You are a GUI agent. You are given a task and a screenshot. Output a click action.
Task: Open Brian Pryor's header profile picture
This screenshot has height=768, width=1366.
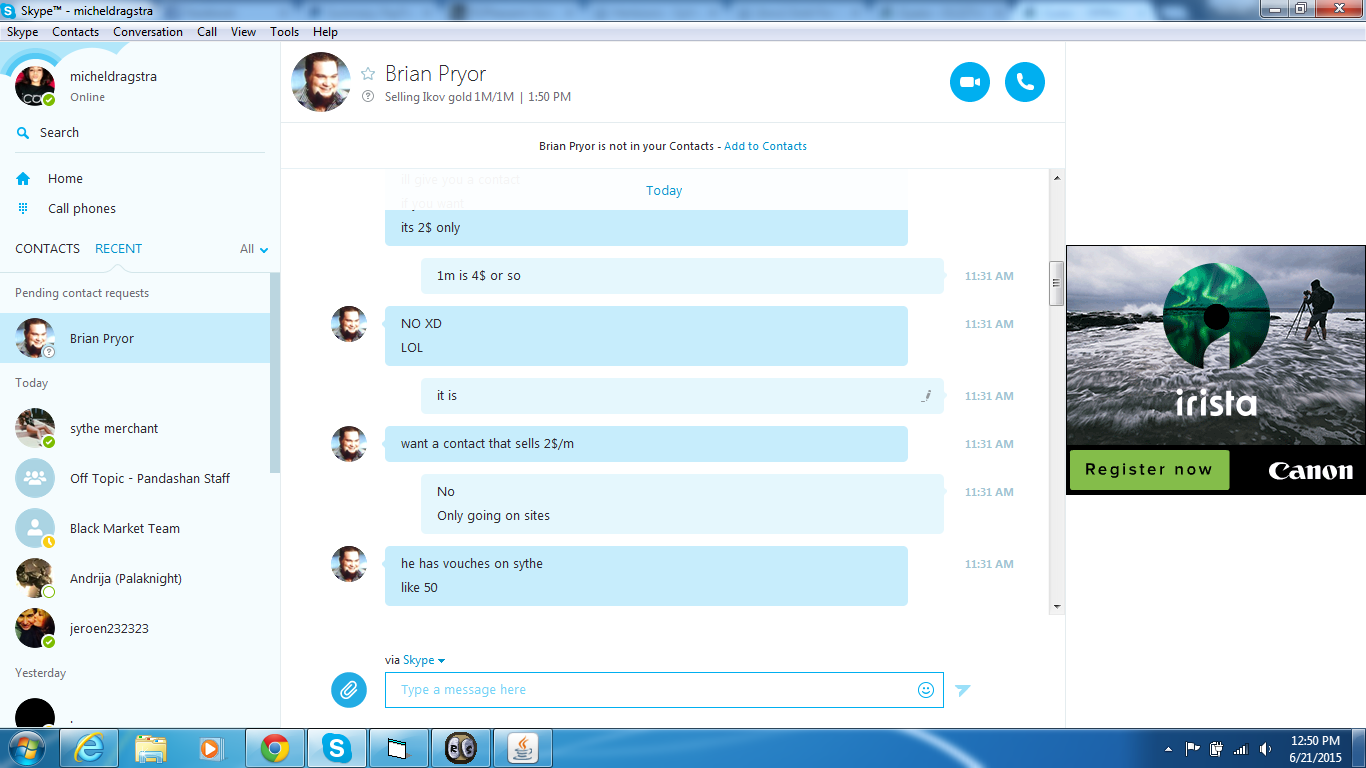point(321,82)
